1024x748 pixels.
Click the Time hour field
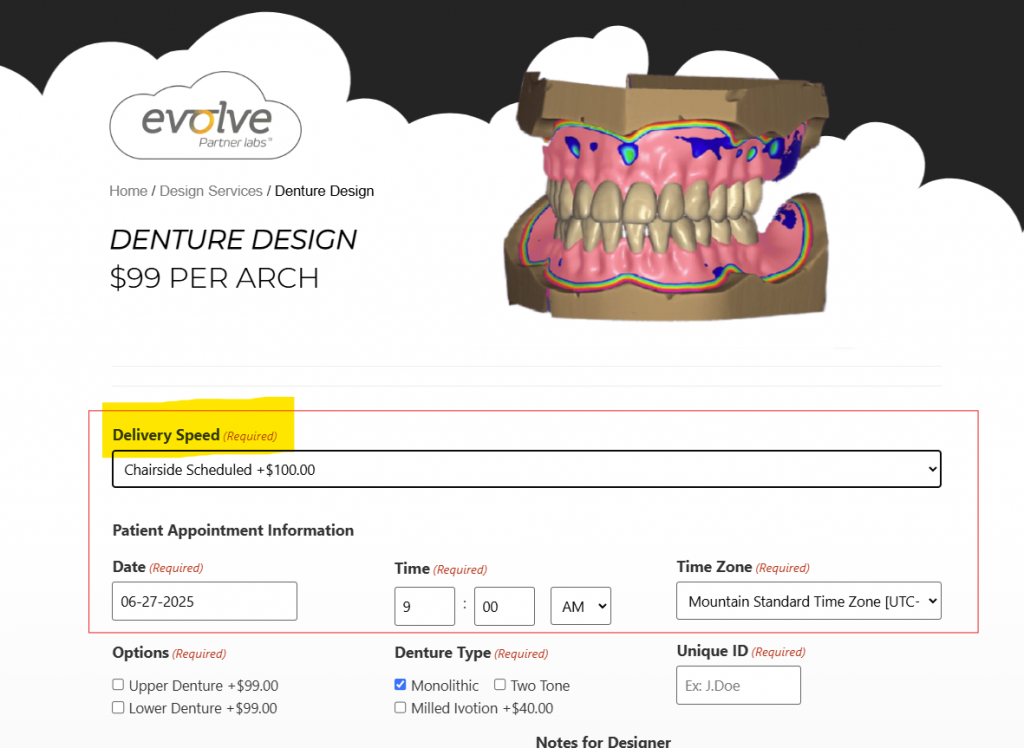tap(424, 606)
